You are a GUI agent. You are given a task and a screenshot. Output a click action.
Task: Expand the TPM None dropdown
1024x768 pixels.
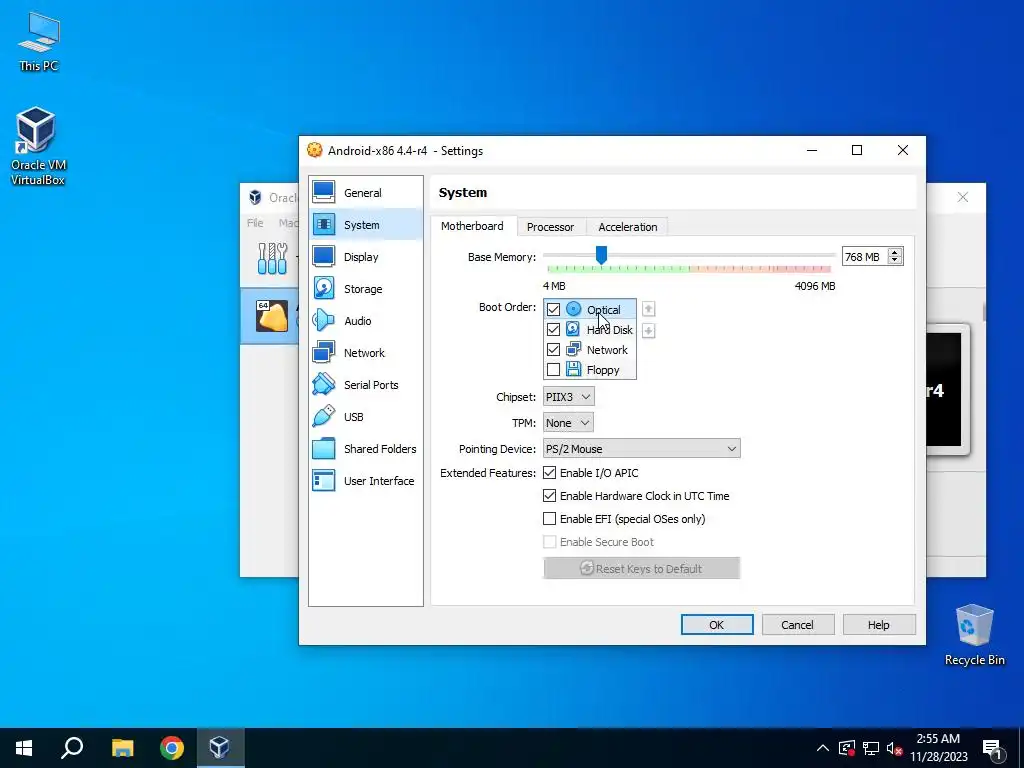(568, 423)
